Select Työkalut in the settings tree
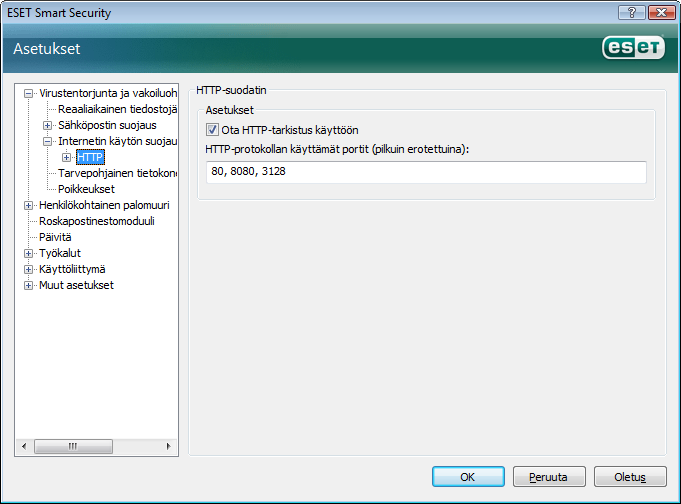681x504 pixels. tap(60, 253)
